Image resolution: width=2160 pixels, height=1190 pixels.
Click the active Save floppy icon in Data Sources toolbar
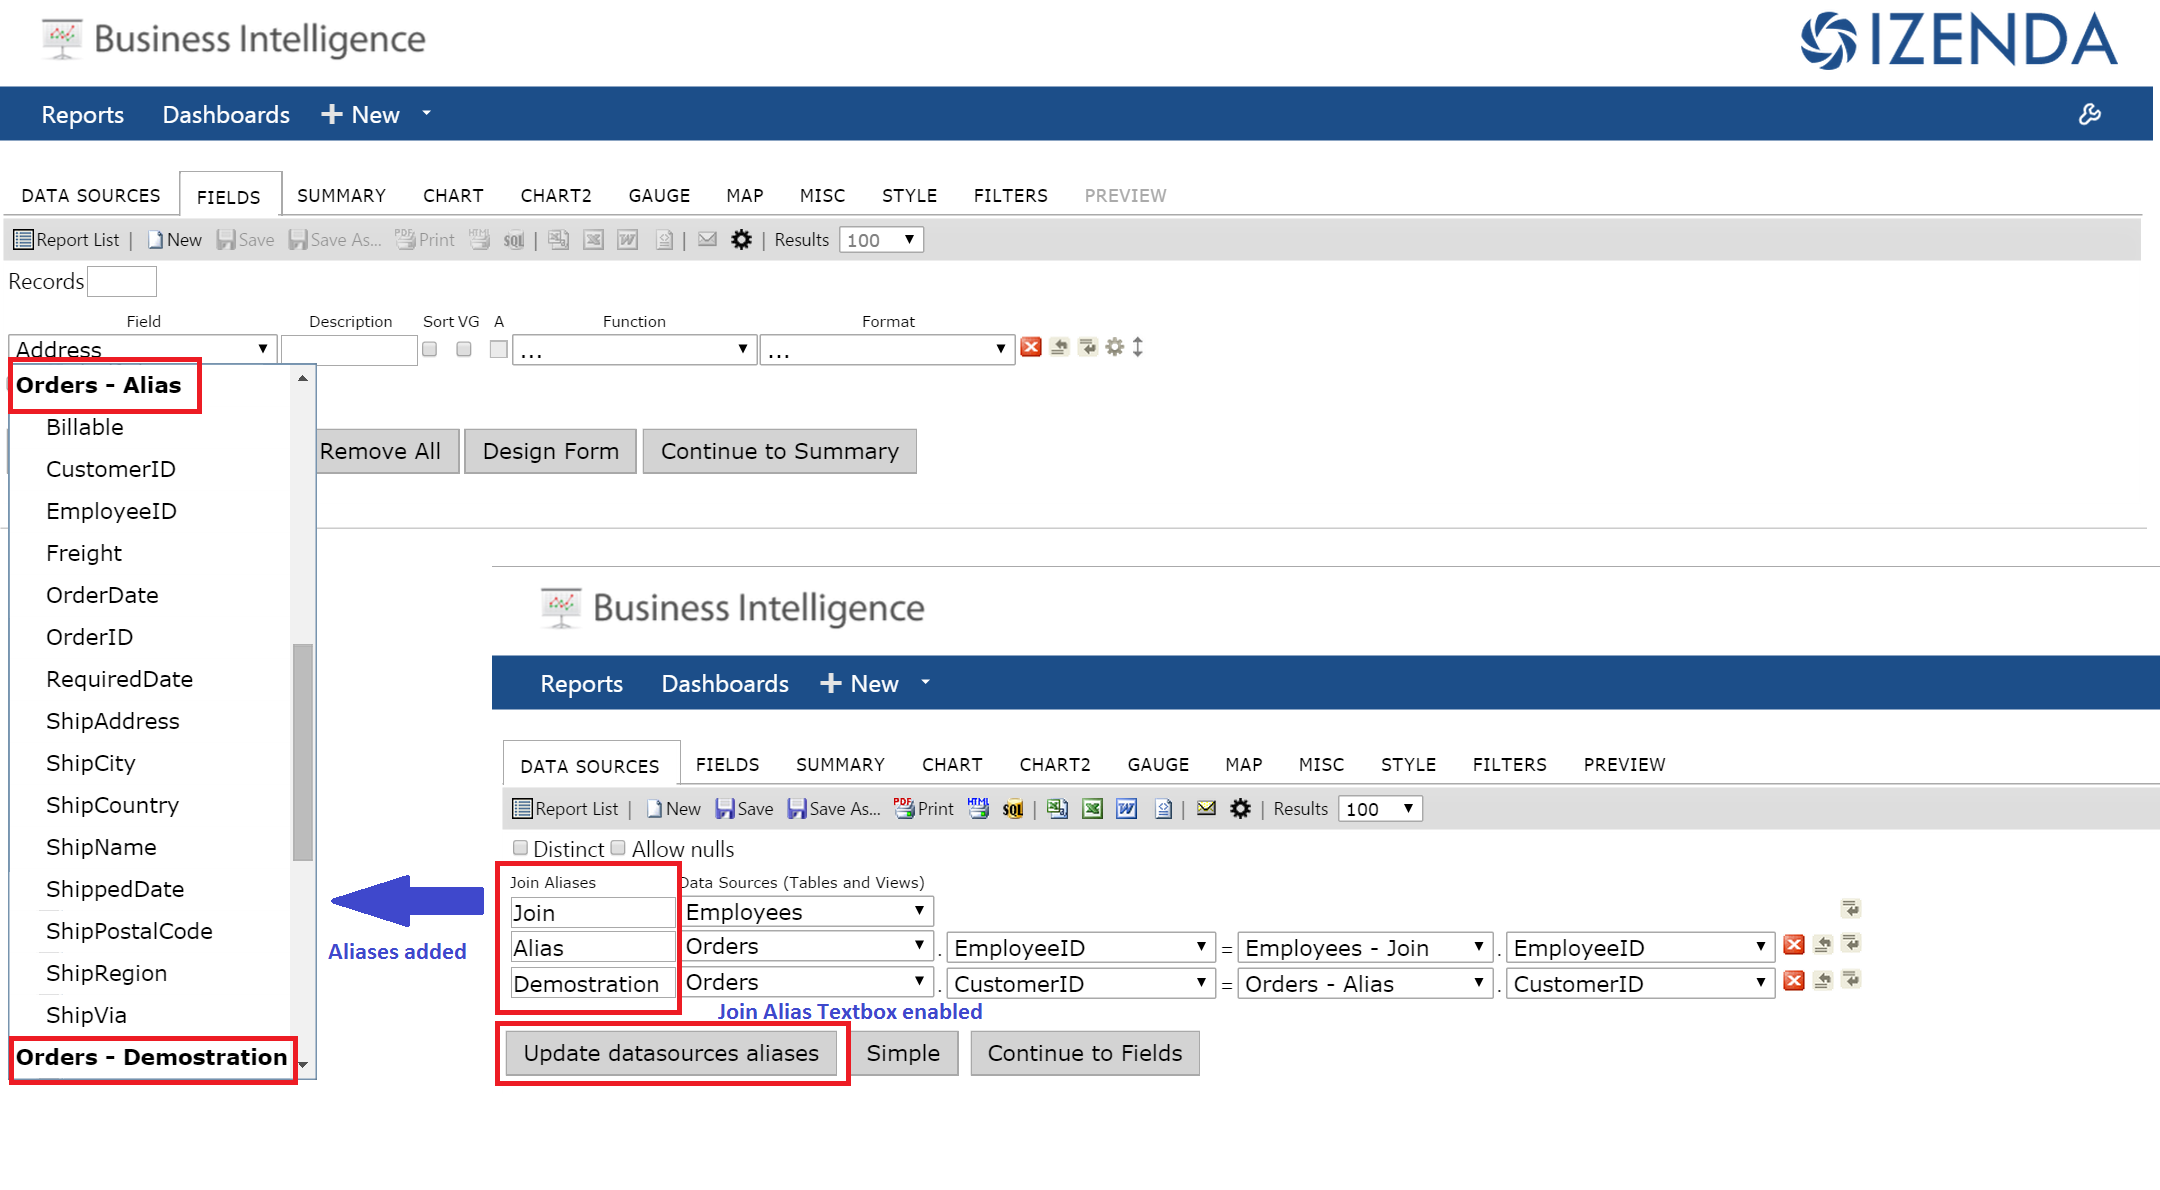click(724, 808)
